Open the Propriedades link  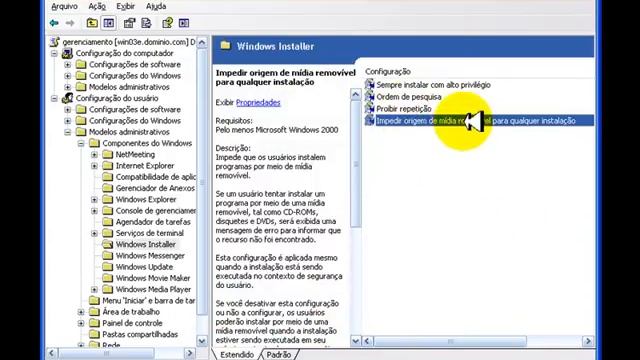coord(258,102)
